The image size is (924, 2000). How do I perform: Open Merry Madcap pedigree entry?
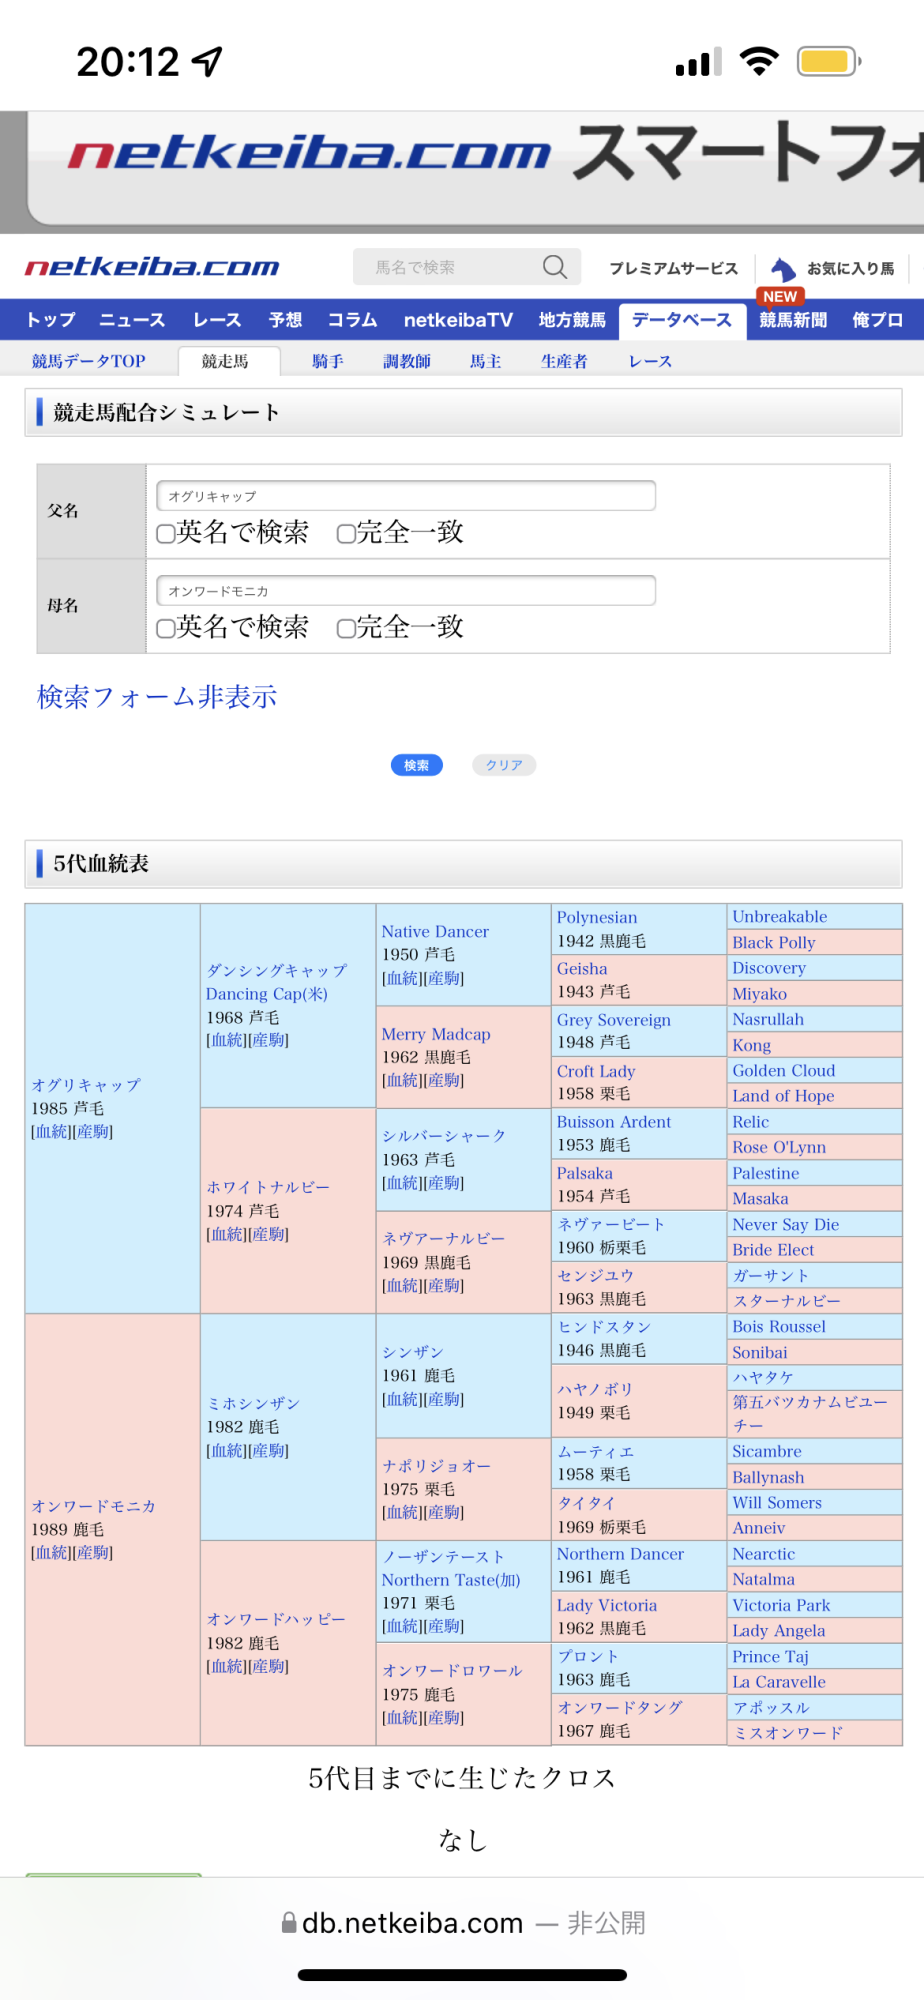pyautogui.click(x=436, y=1034)
